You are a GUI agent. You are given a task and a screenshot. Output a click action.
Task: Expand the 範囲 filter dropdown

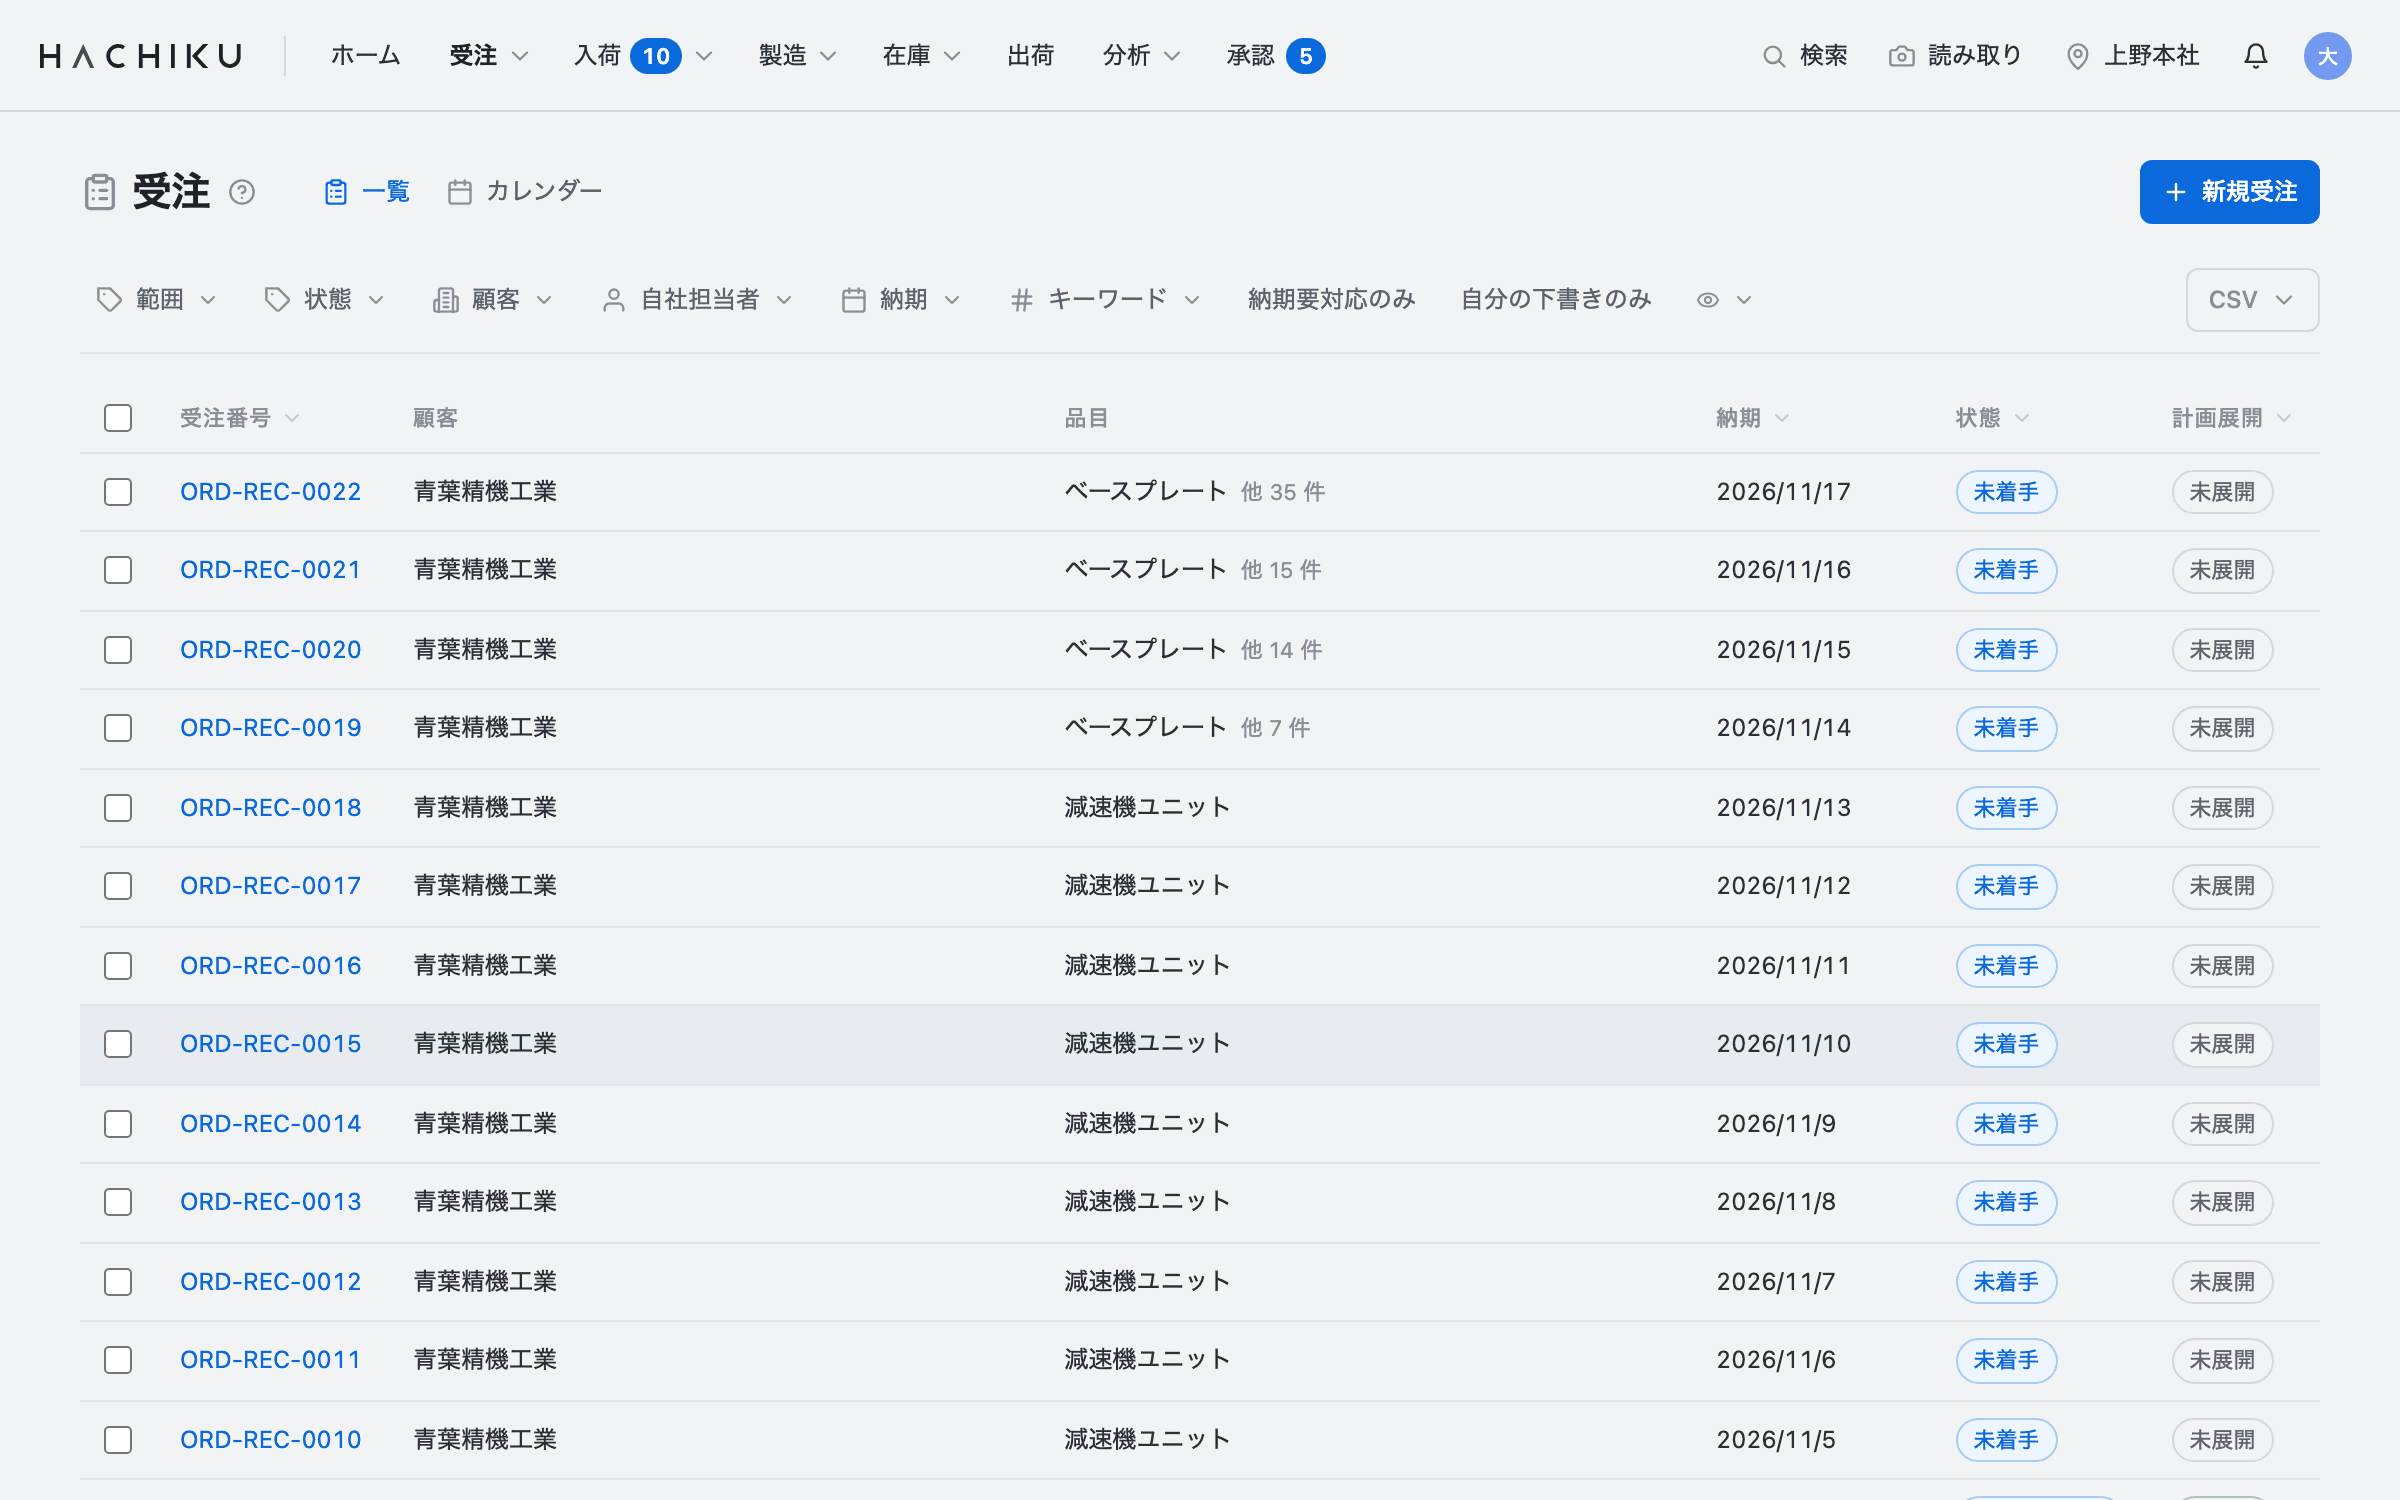(x=156, y=300)
